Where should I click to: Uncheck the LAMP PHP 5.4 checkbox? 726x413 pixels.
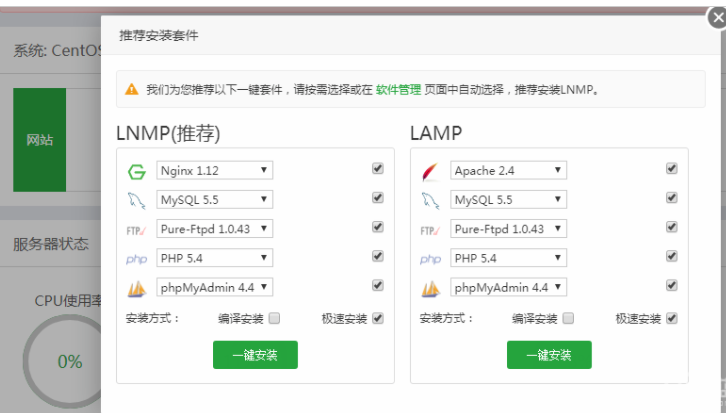(671, 256)
